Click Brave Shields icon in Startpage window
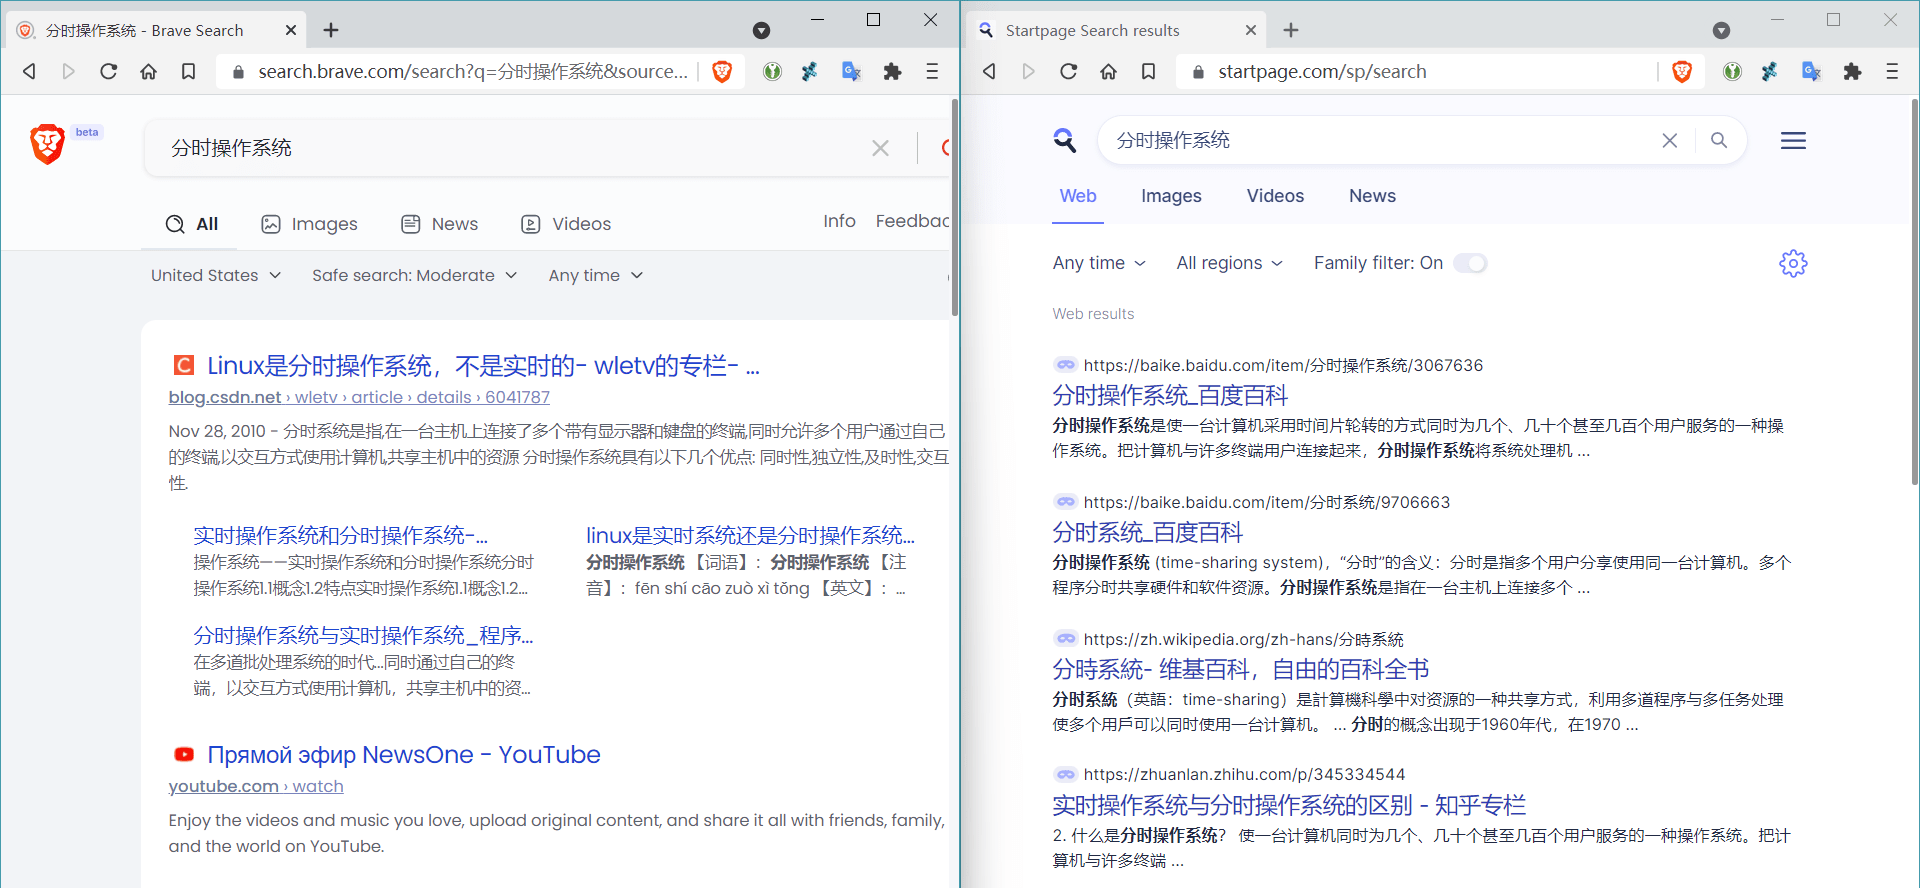This screenshot has height=888, width=1920. pos(1682,71)
